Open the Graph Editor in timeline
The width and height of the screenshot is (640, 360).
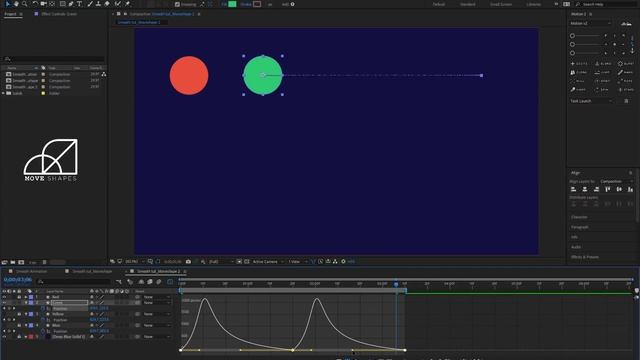(x=170, y=281)
